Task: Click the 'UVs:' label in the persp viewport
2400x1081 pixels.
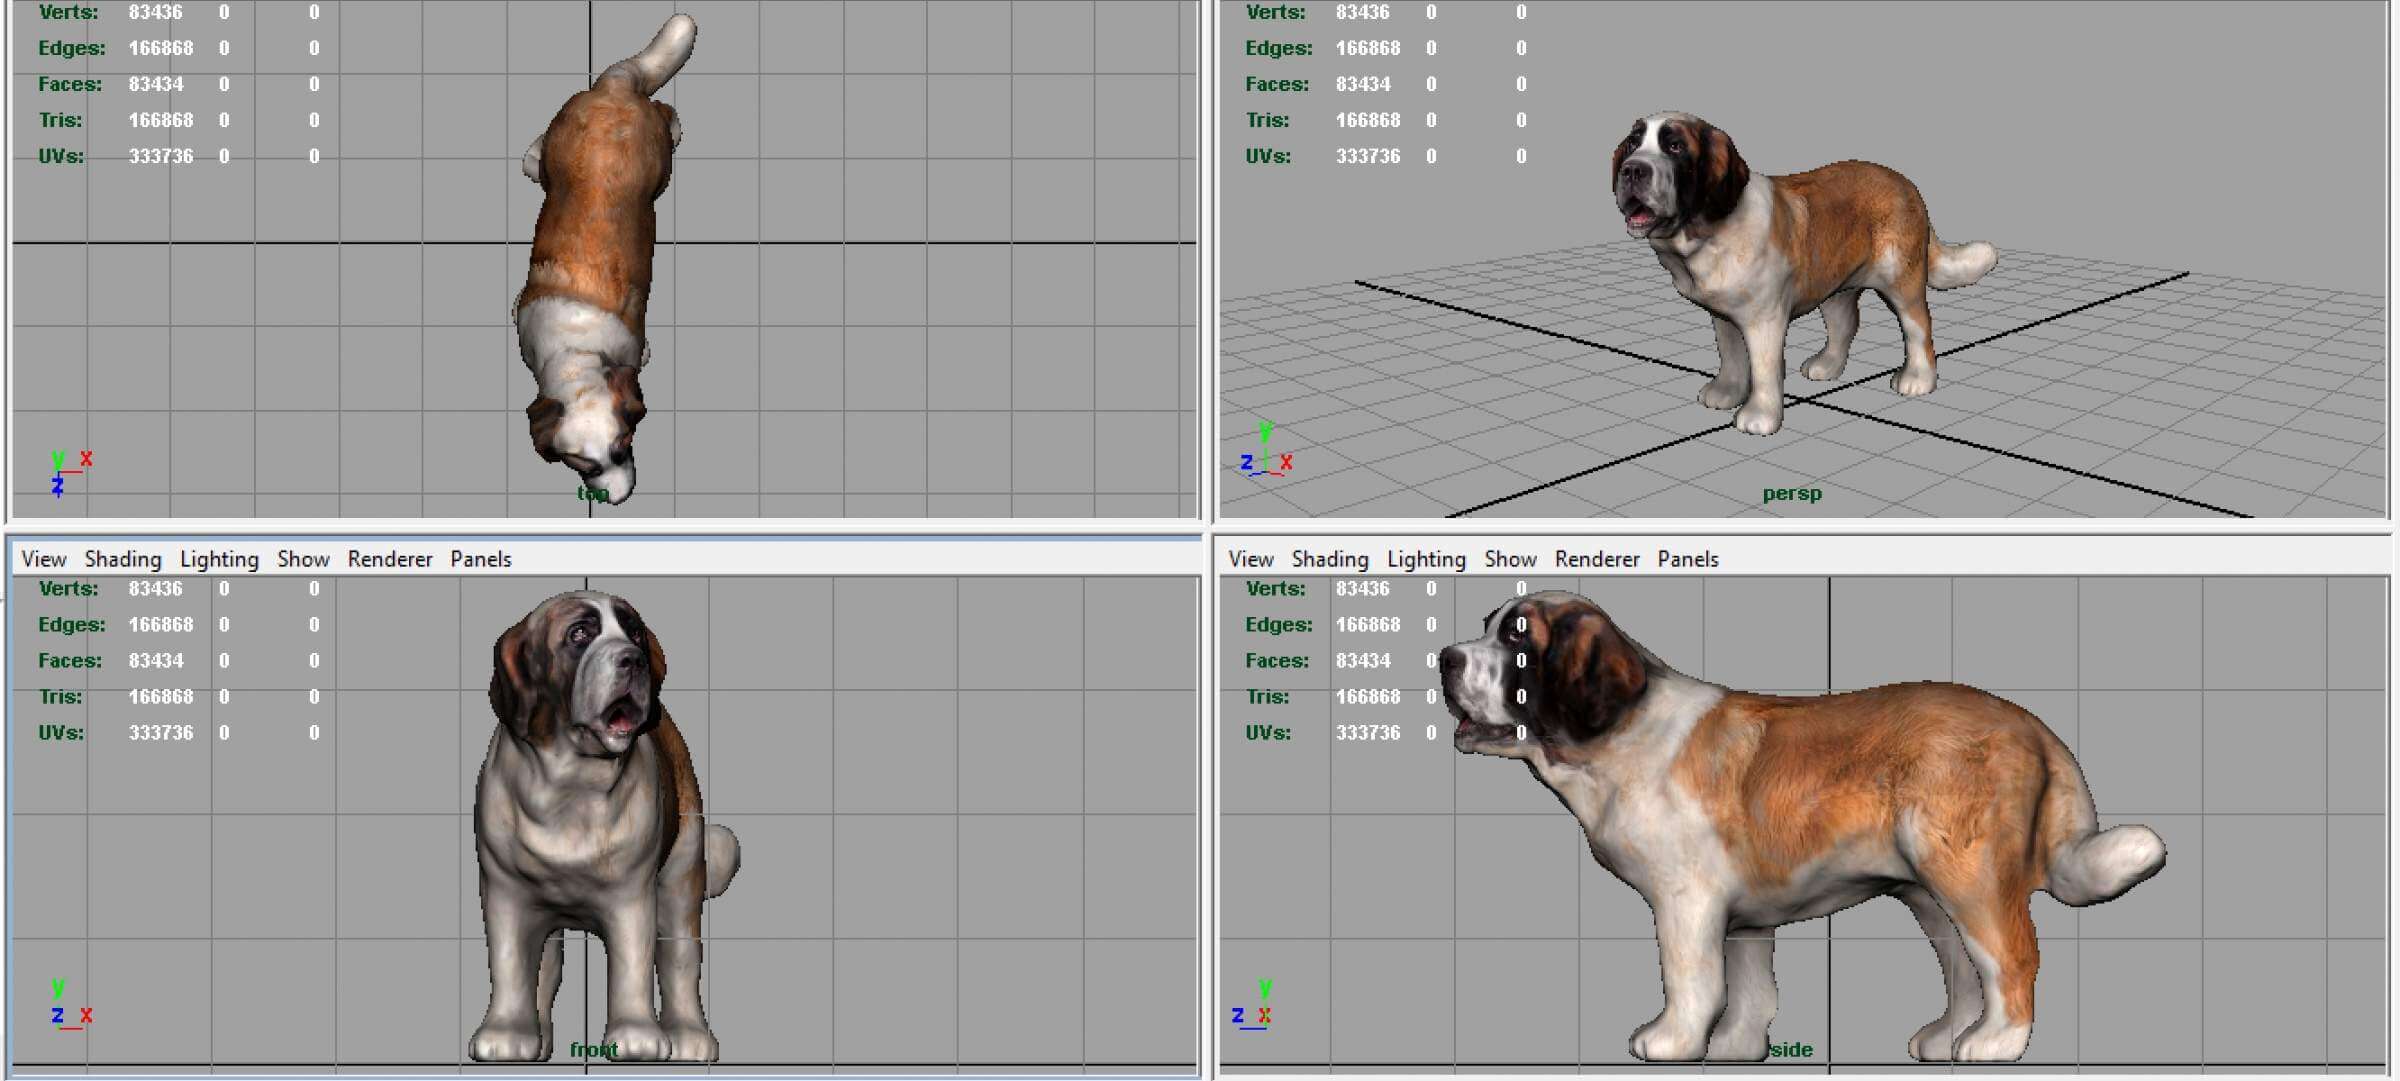Action: coord(1268,156)
